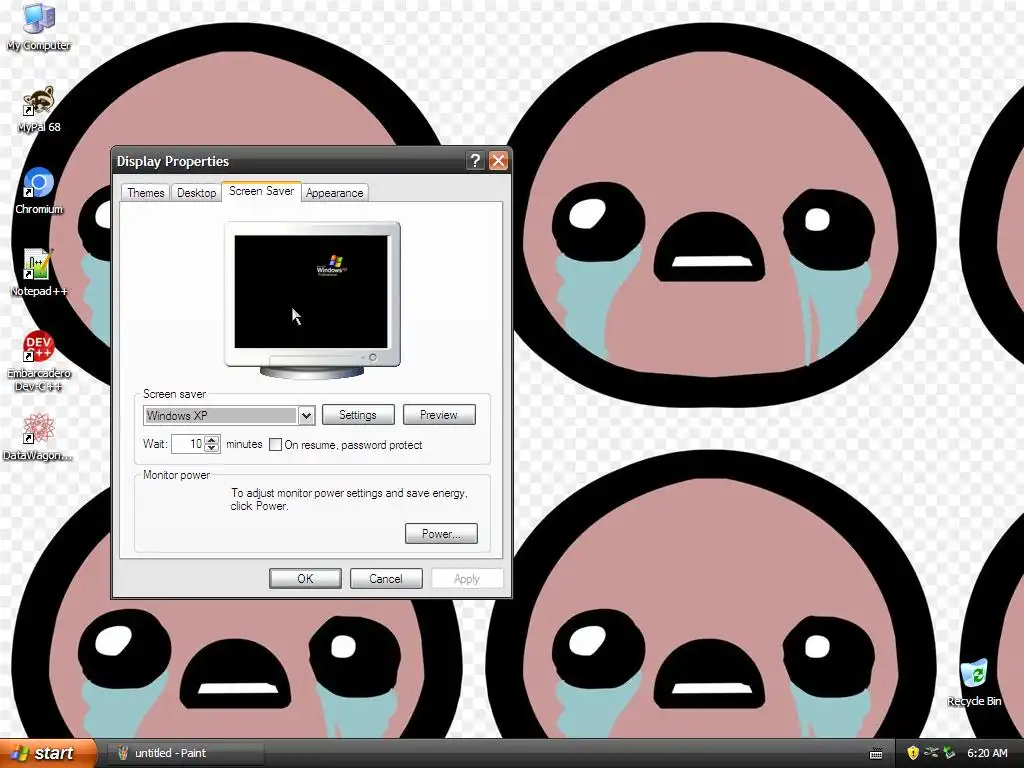
Task: Confirm with the OK button
Action: click(x=305, y=579)
